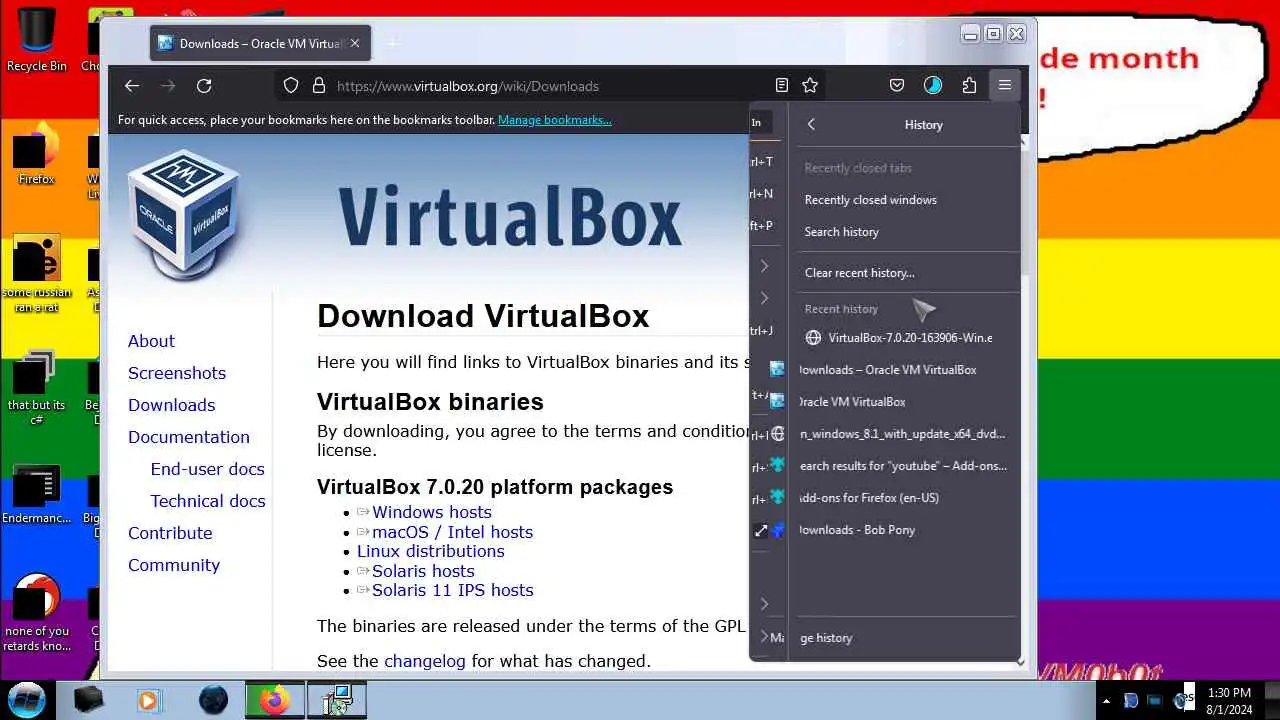1280x720 pixels.
Task: Open Documentation sidebar link
Action: point(189,437)
